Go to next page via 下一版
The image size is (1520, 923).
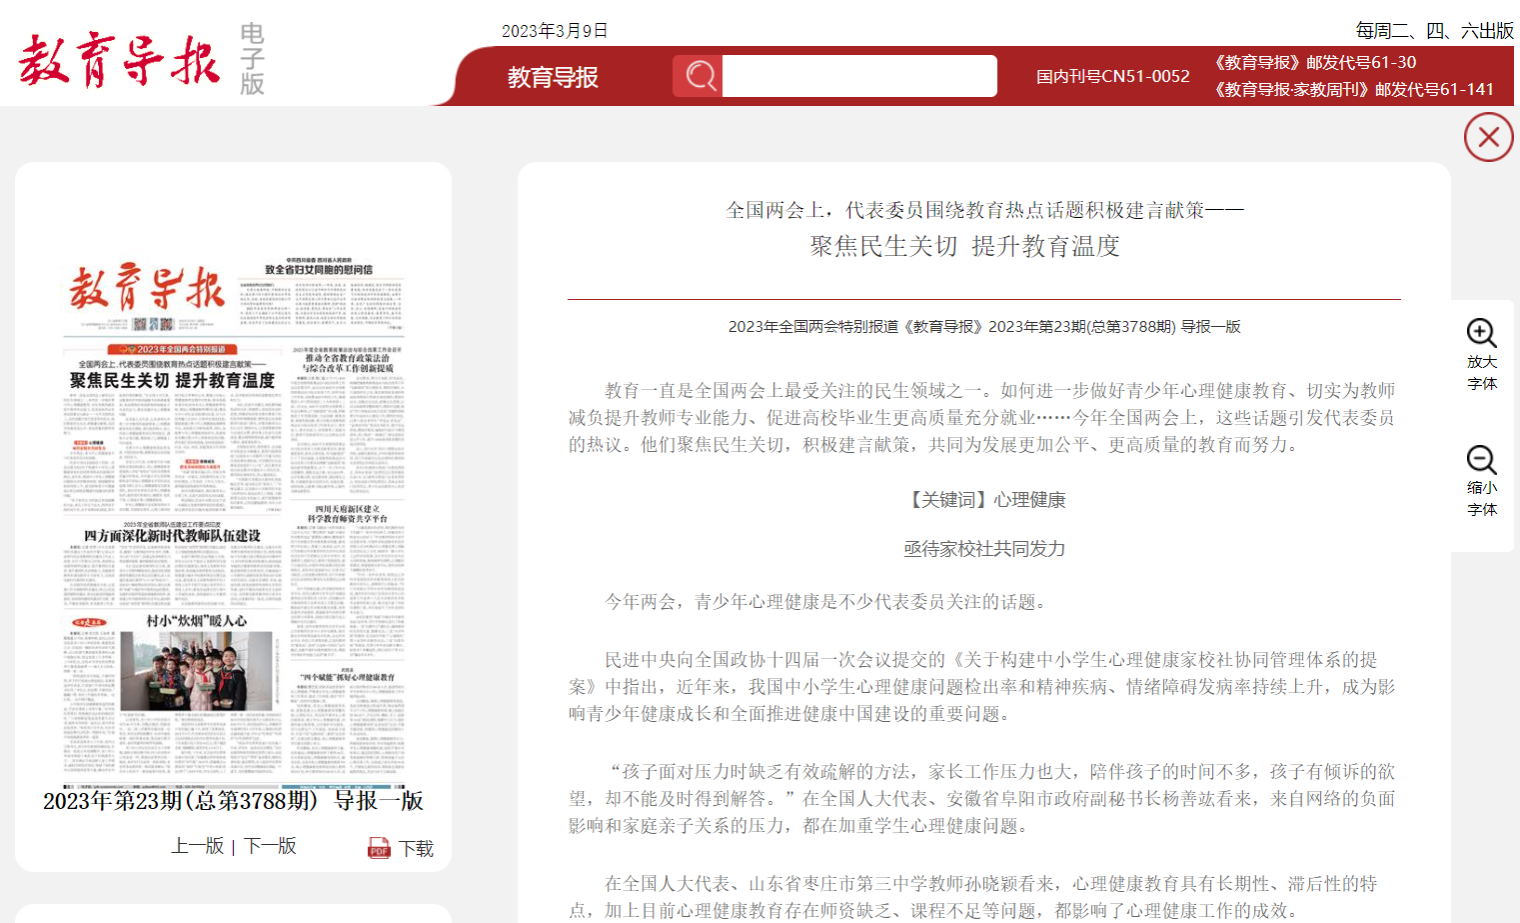point(271,846)
